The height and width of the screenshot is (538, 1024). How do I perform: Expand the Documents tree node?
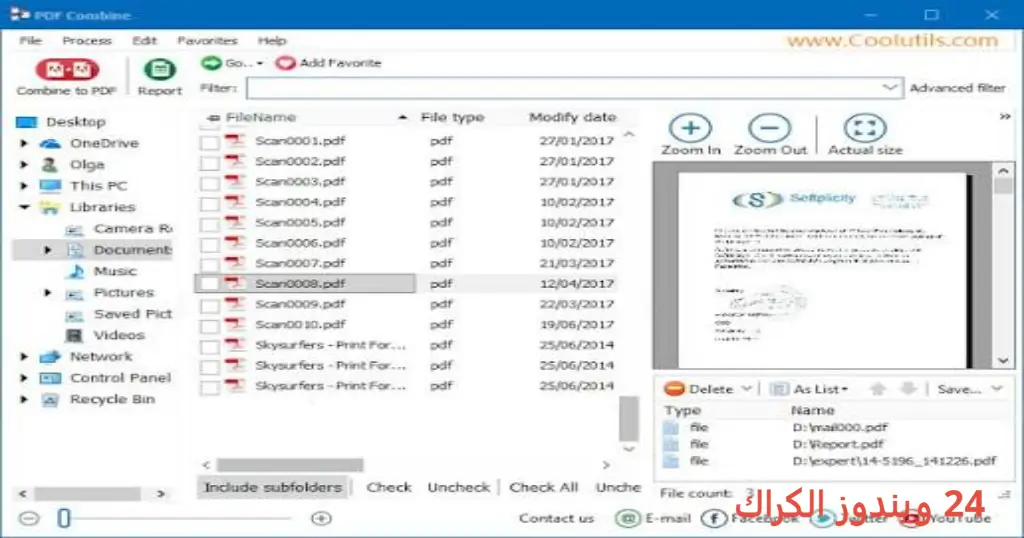tap(47, 250)
